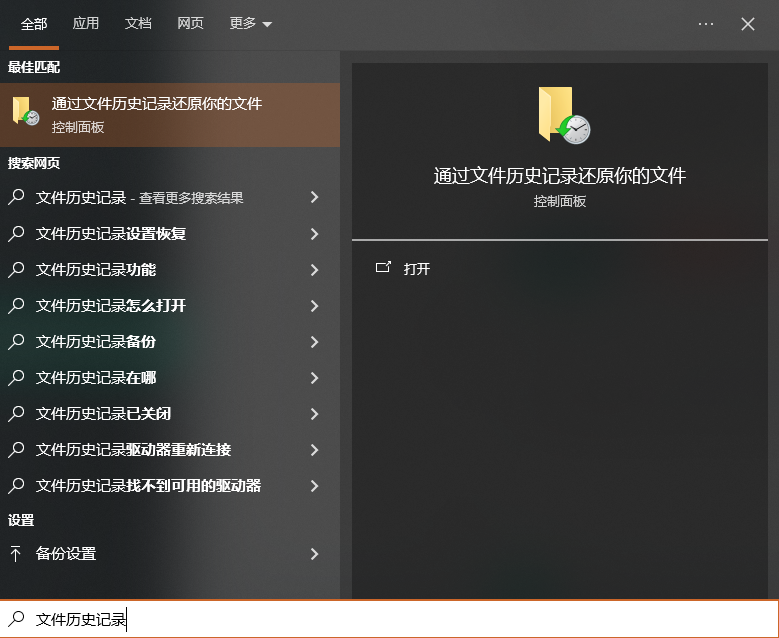Image resolution: width=779 pixels, height=638 pixels.
Task: Switch to the 文档 tab
Action: [138, 23]
